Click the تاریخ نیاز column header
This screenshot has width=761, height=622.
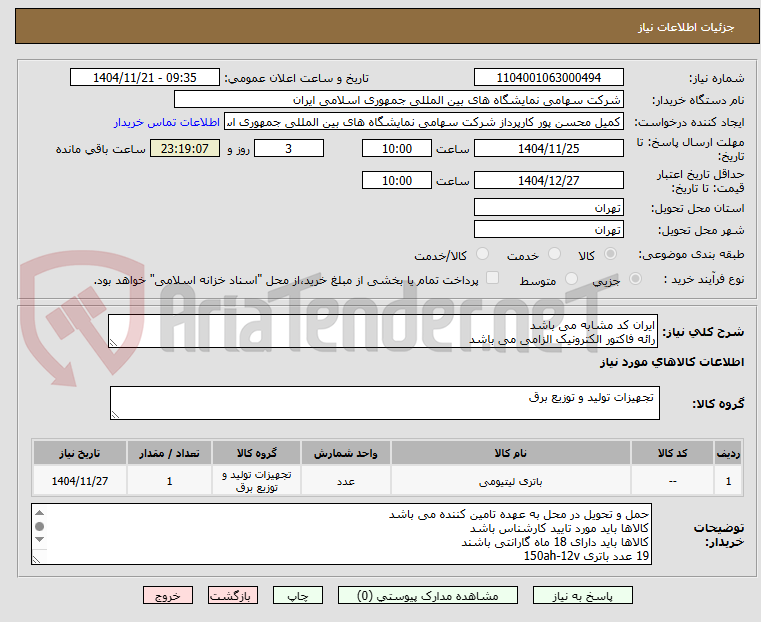coord(80,453)
